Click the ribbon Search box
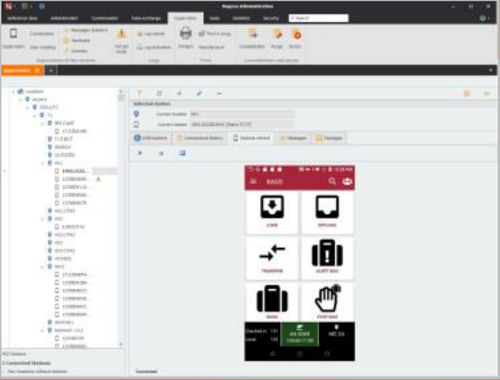This screenshot has width=500, height=380. coord(318,18)
